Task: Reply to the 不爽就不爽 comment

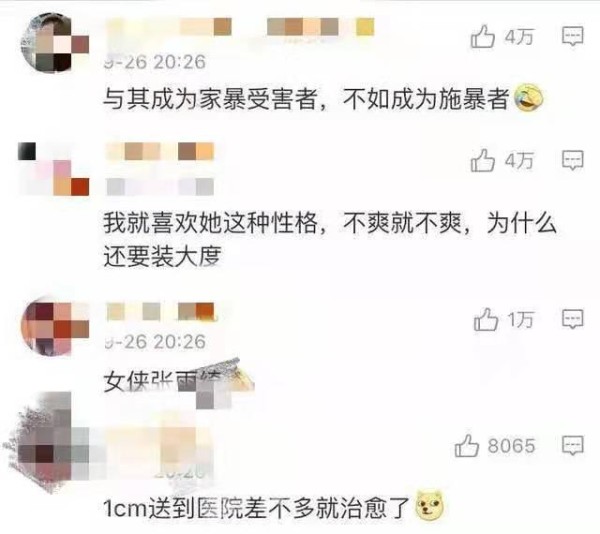Action: [x=572, y=160]
